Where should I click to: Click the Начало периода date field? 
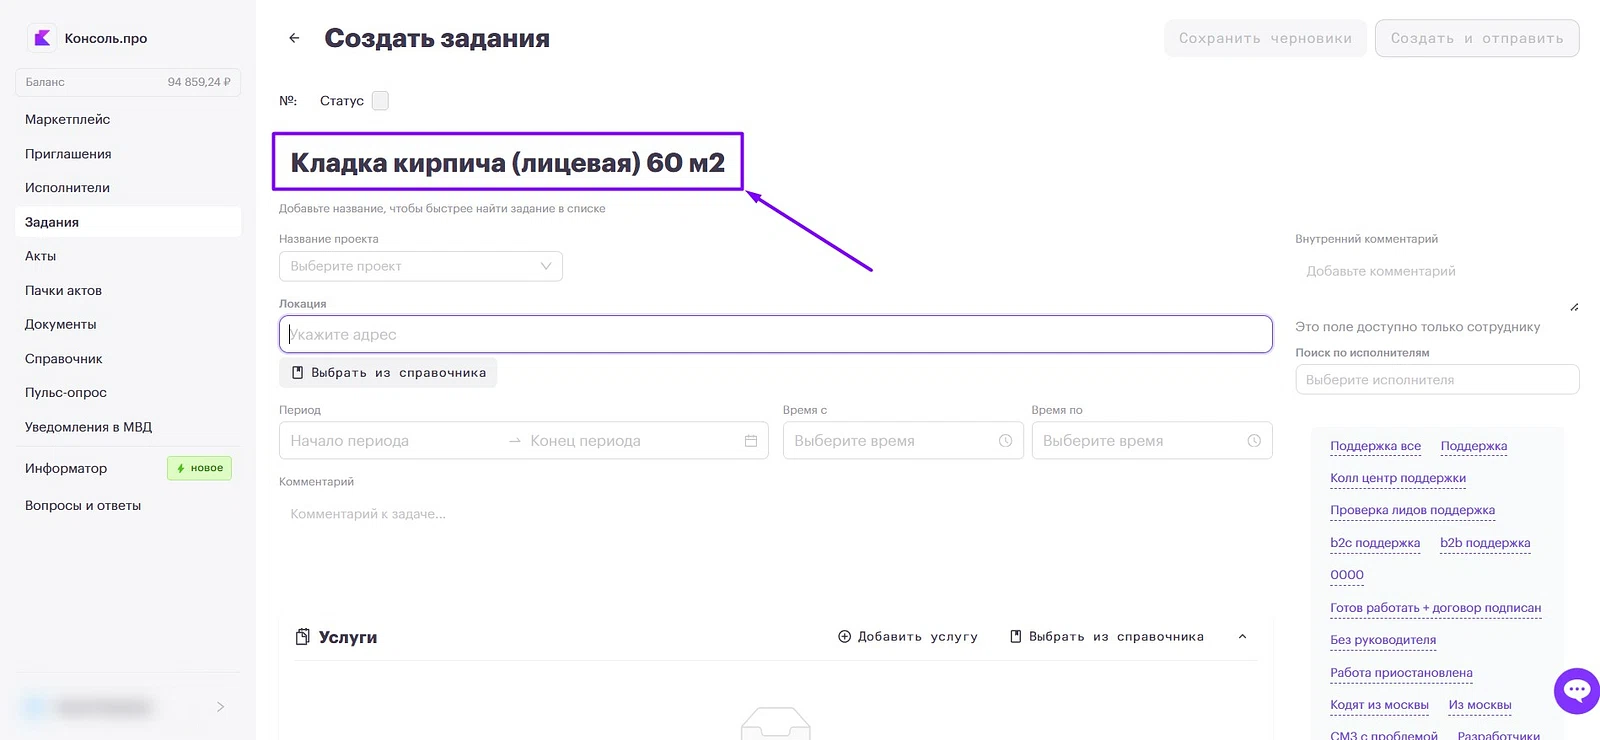coord(393,441)
